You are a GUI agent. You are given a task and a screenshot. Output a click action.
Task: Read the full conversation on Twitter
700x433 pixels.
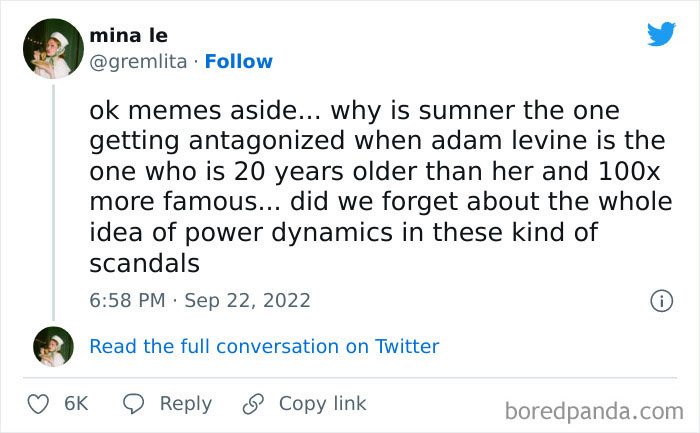pyautogui.click(x=264, y=346)
